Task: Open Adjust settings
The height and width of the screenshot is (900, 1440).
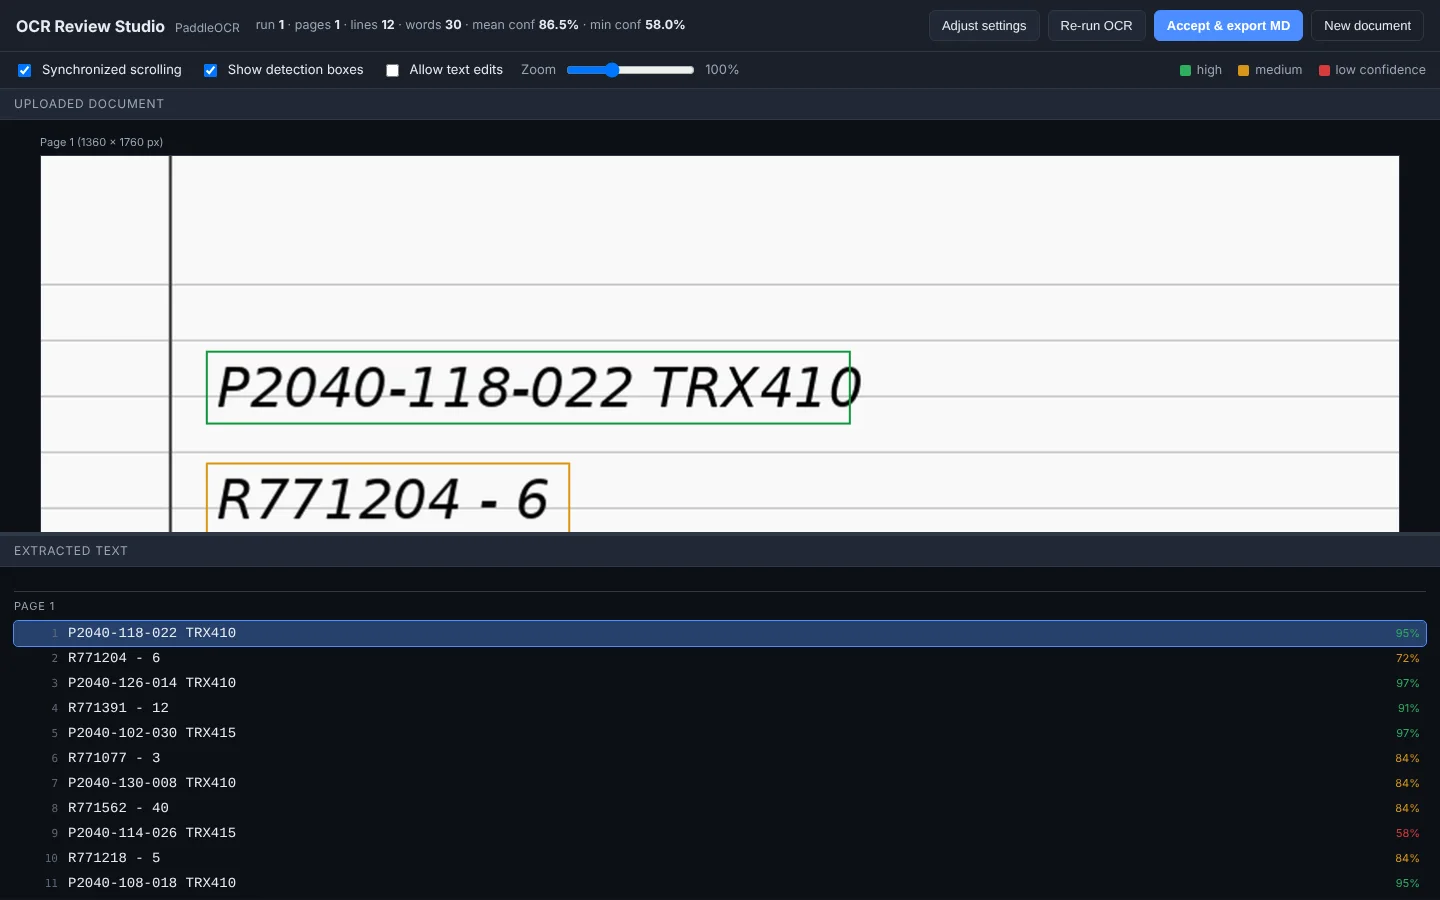Action: (984, 26)
